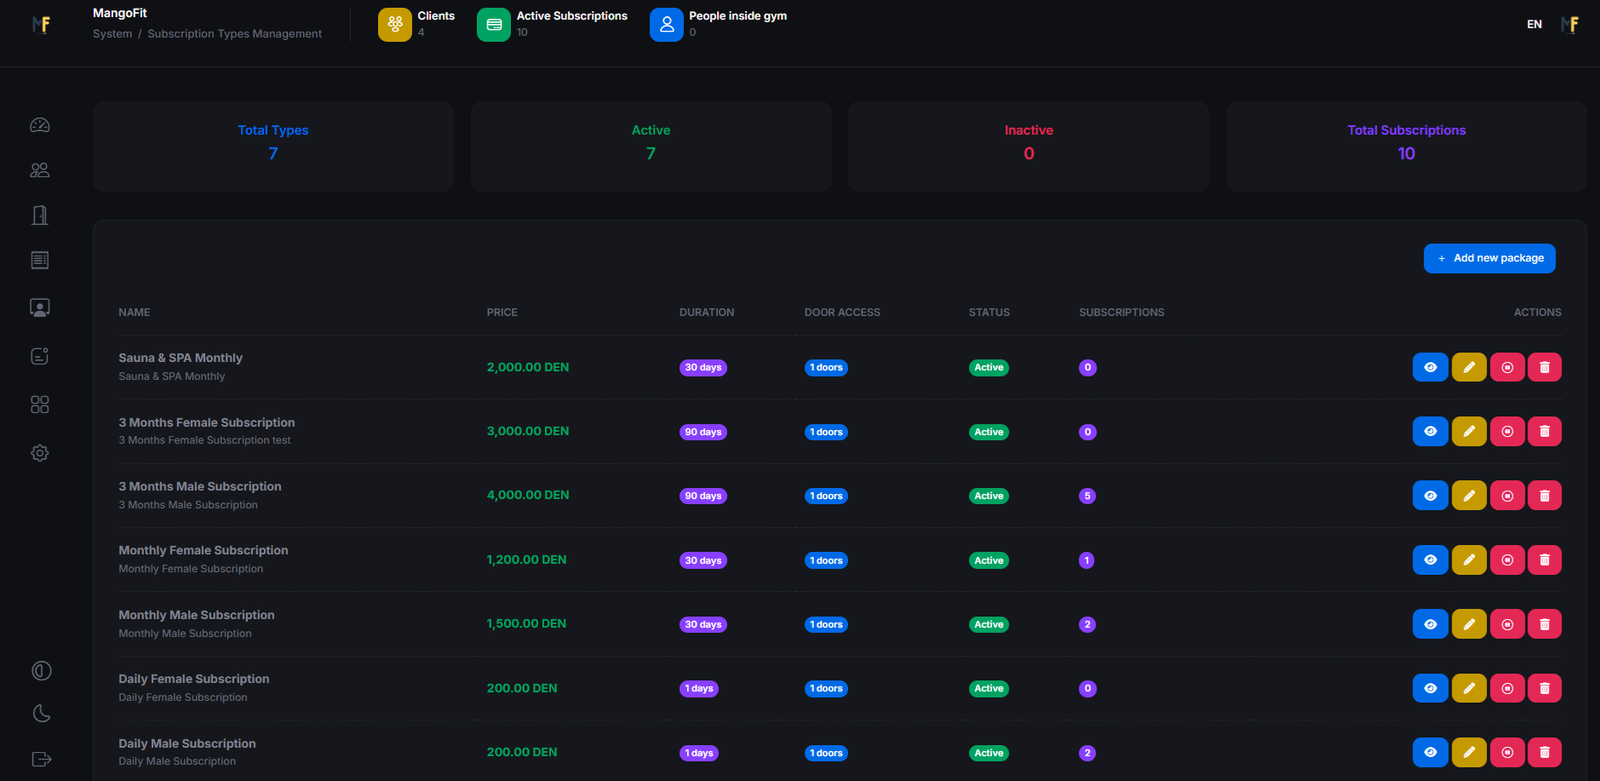View 3 Months Female Subscription details
This screenshot has width=1600, height=781.
tap(1430, 431)
